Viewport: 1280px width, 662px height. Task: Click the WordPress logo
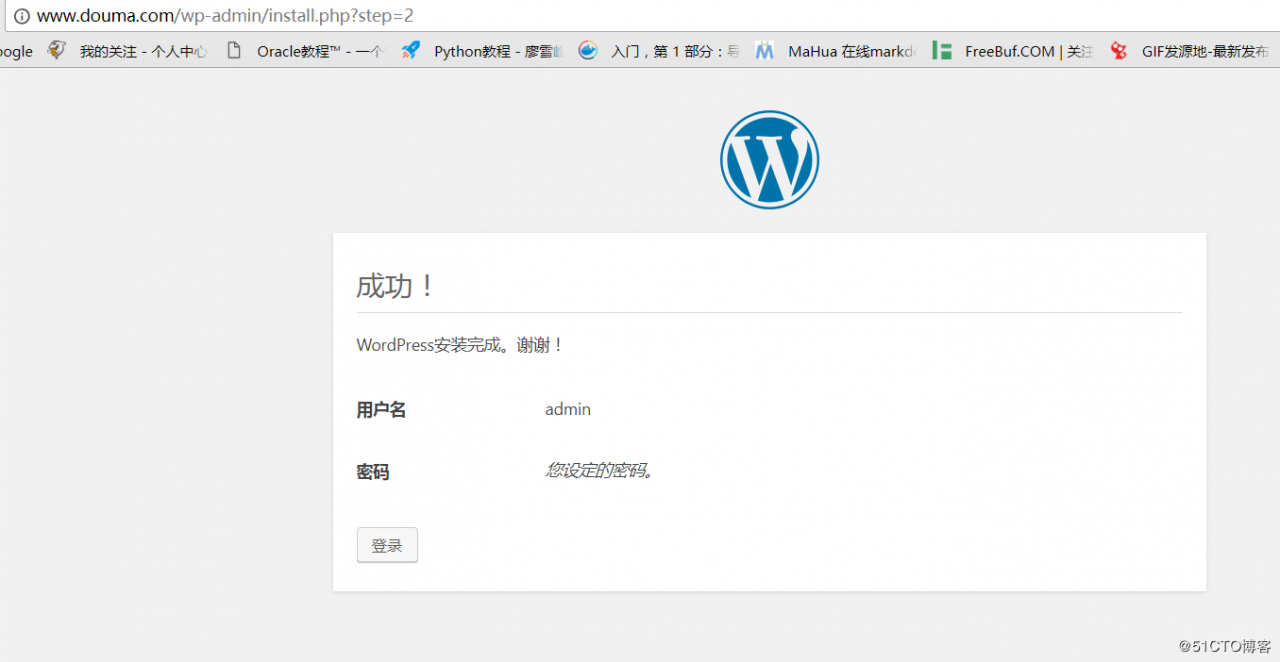770,160
